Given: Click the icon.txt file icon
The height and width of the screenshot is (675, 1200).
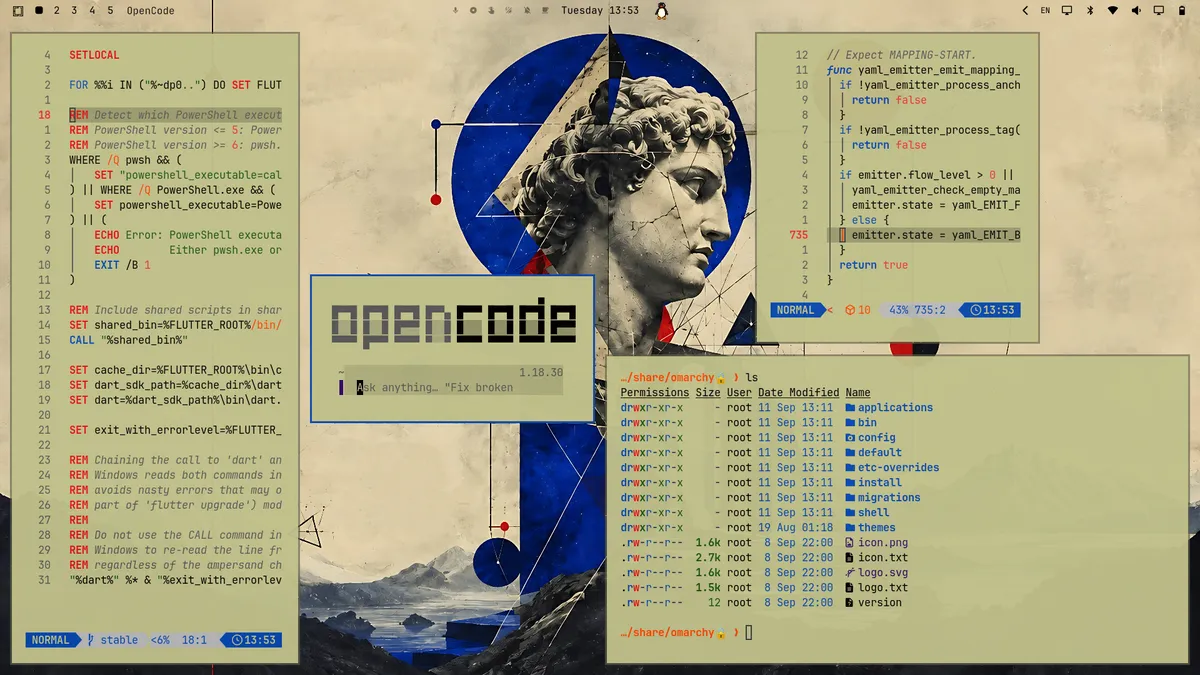Looking at the screenshot, I should pyautogui.click(x=850, y=557).
